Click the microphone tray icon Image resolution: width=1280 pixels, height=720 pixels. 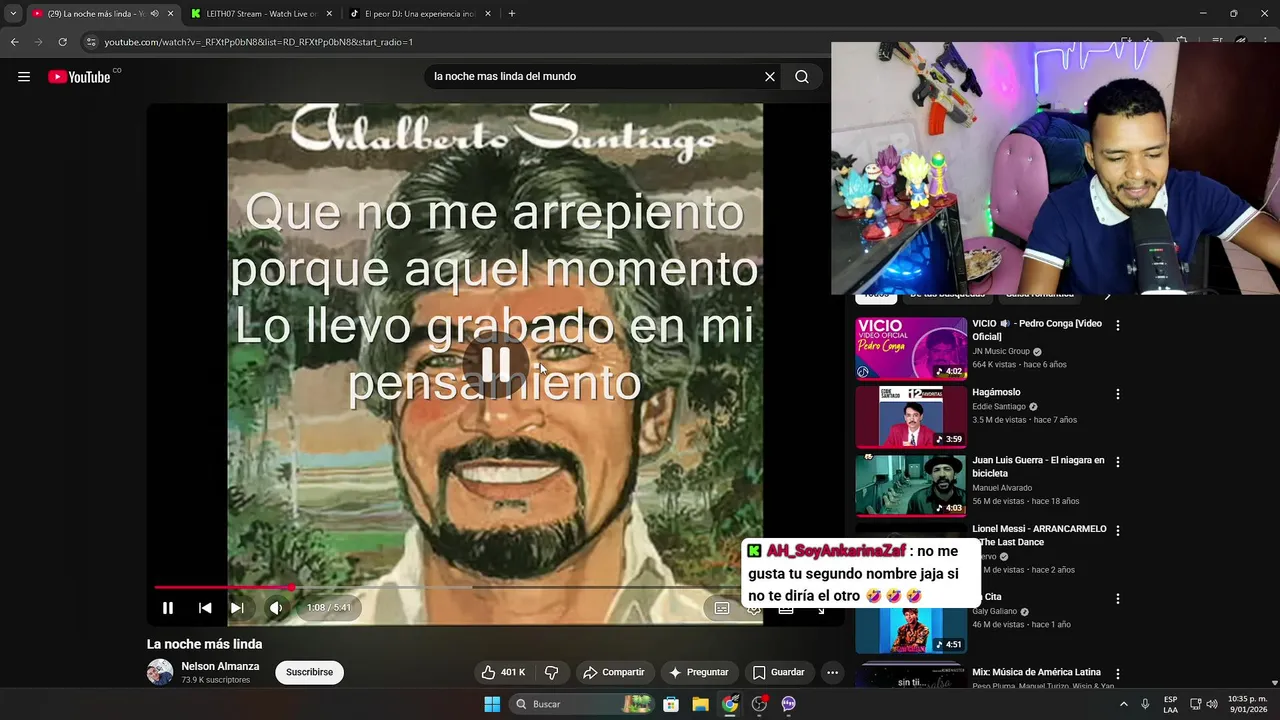click(1145, 704)
